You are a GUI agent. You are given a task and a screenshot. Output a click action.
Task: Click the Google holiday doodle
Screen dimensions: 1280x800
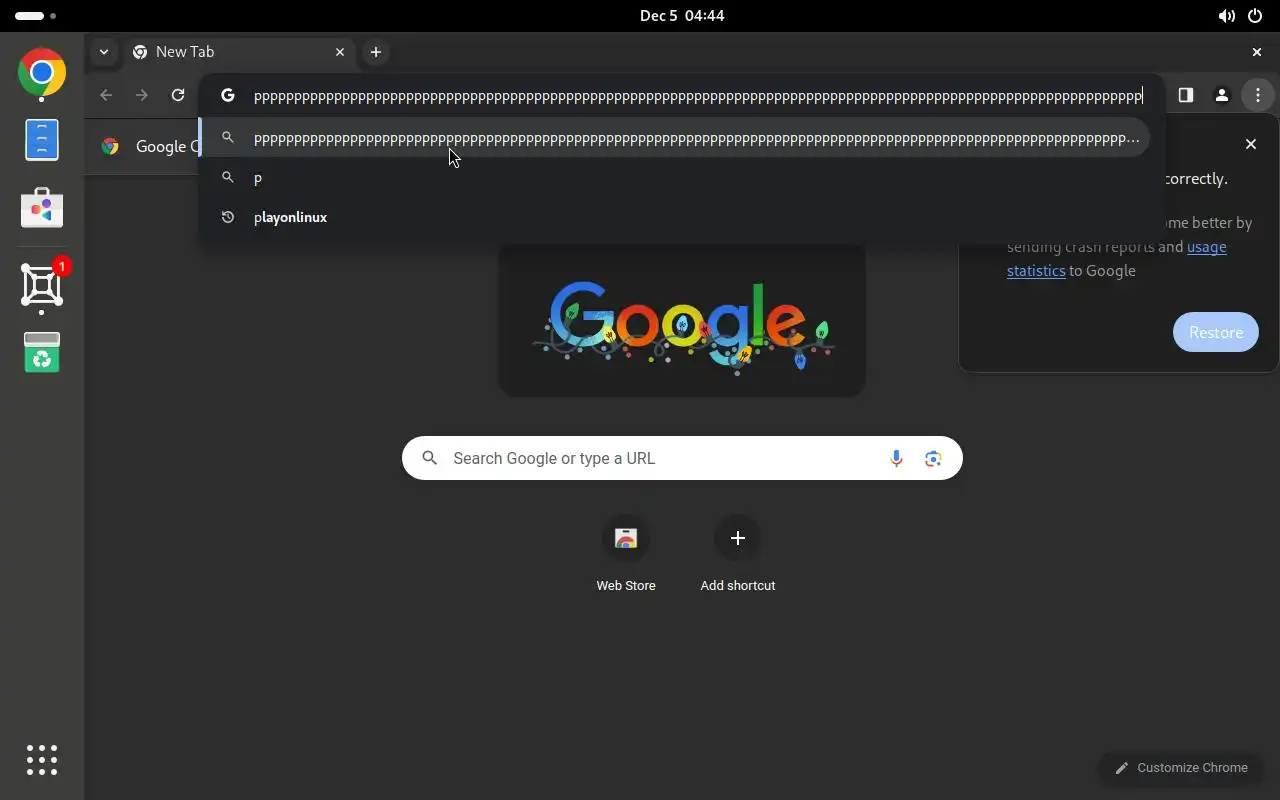coord(682,321)
